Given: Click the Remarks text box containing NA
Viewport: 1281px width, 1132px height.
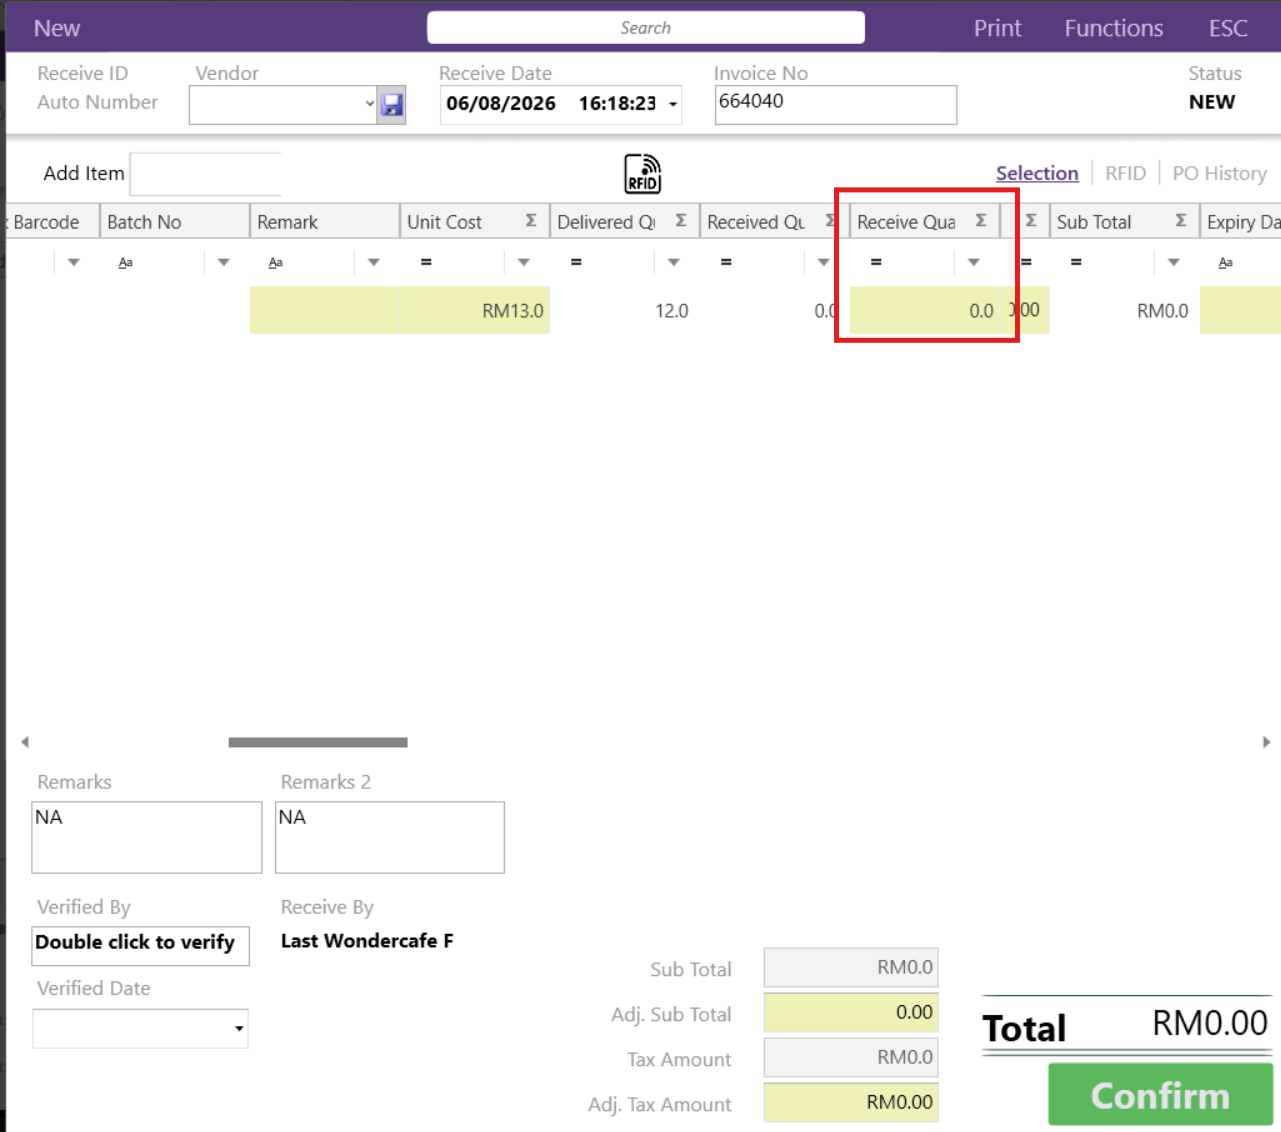Looking at the screenshot, I should [x=146, y=837].
